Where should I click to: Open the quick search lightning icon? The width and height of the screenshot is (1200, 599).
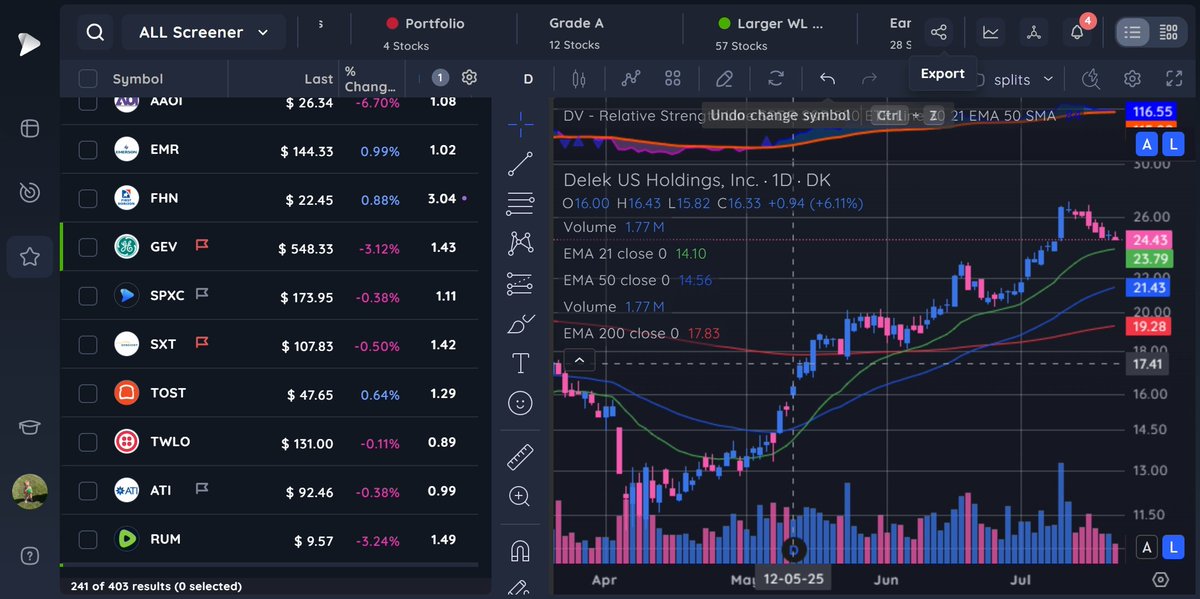tap(1091, 79)
